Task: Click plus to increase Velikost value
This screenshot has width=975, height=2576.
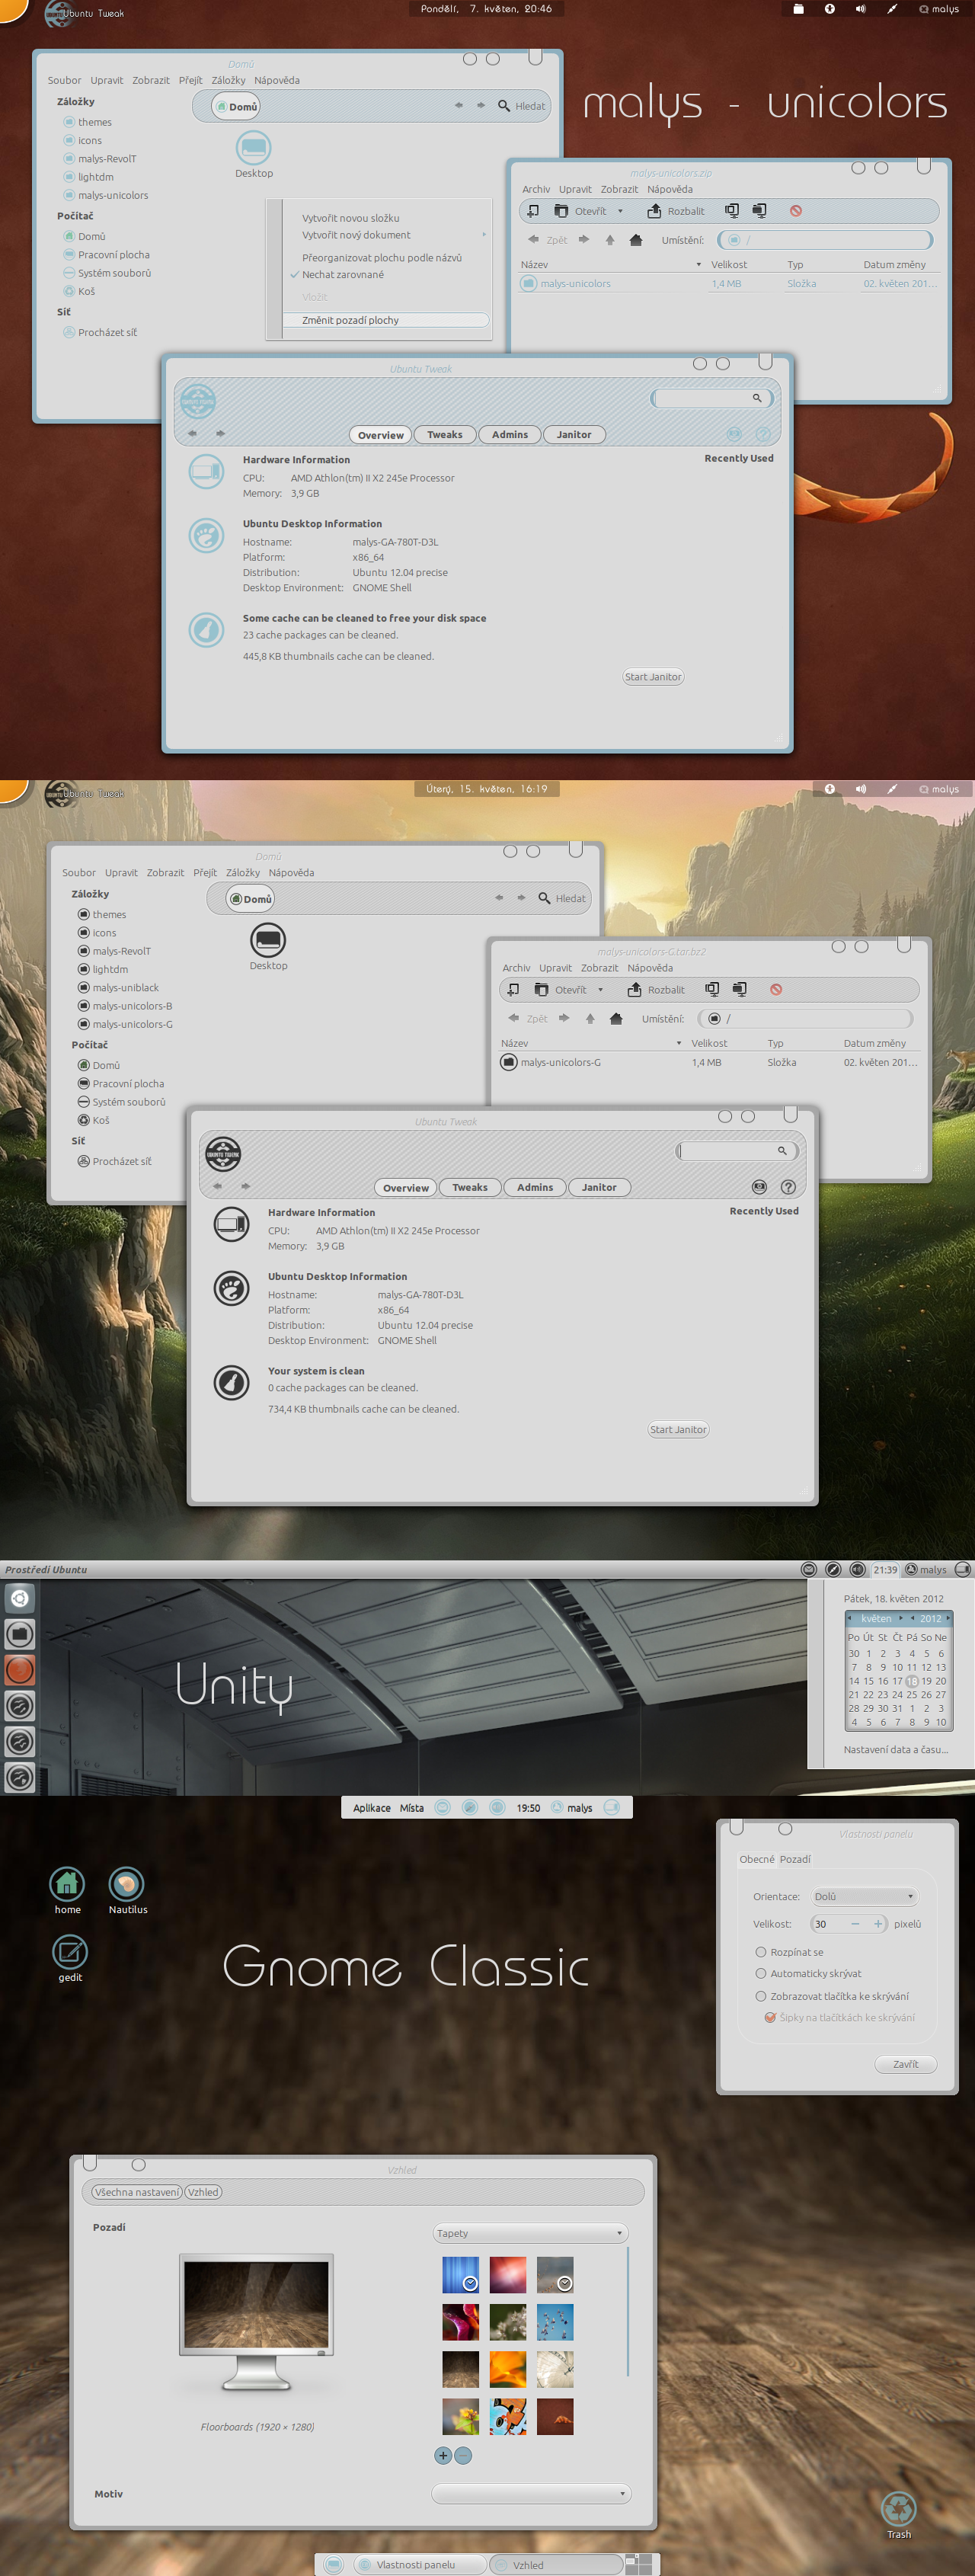Action: 878,1924
